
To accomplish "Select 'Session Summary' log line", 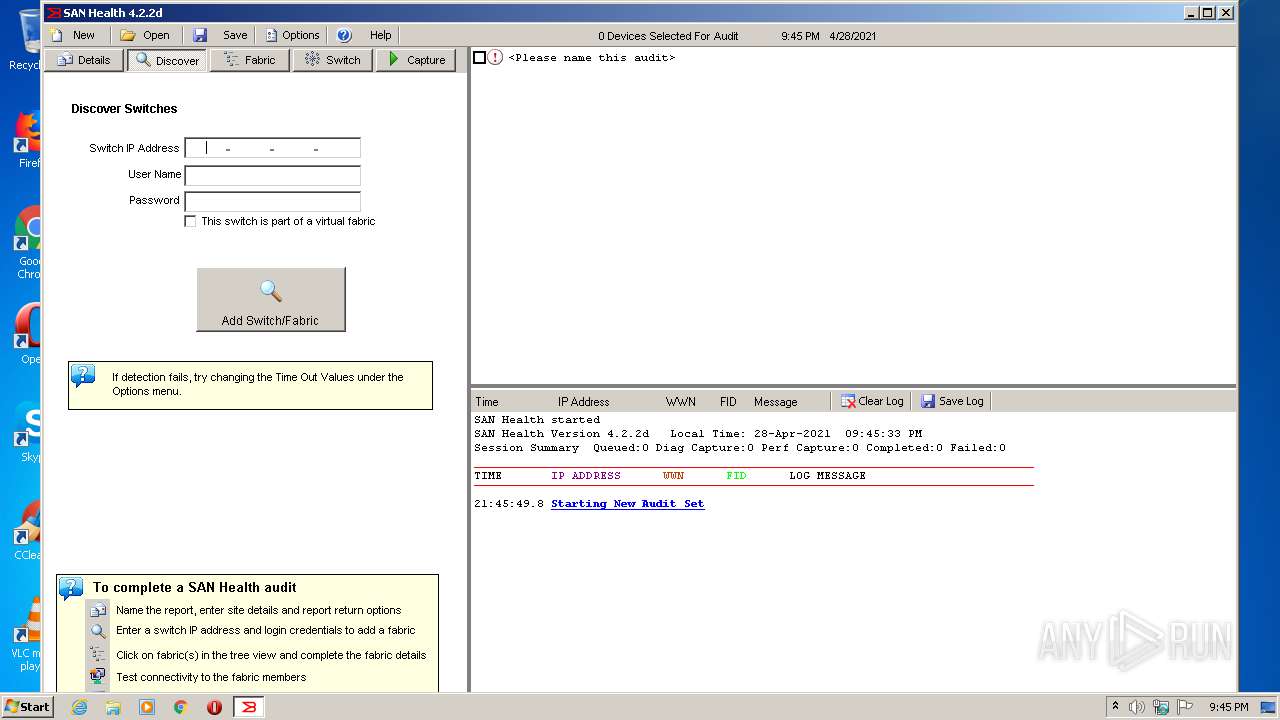I will [x=740, y=448].
